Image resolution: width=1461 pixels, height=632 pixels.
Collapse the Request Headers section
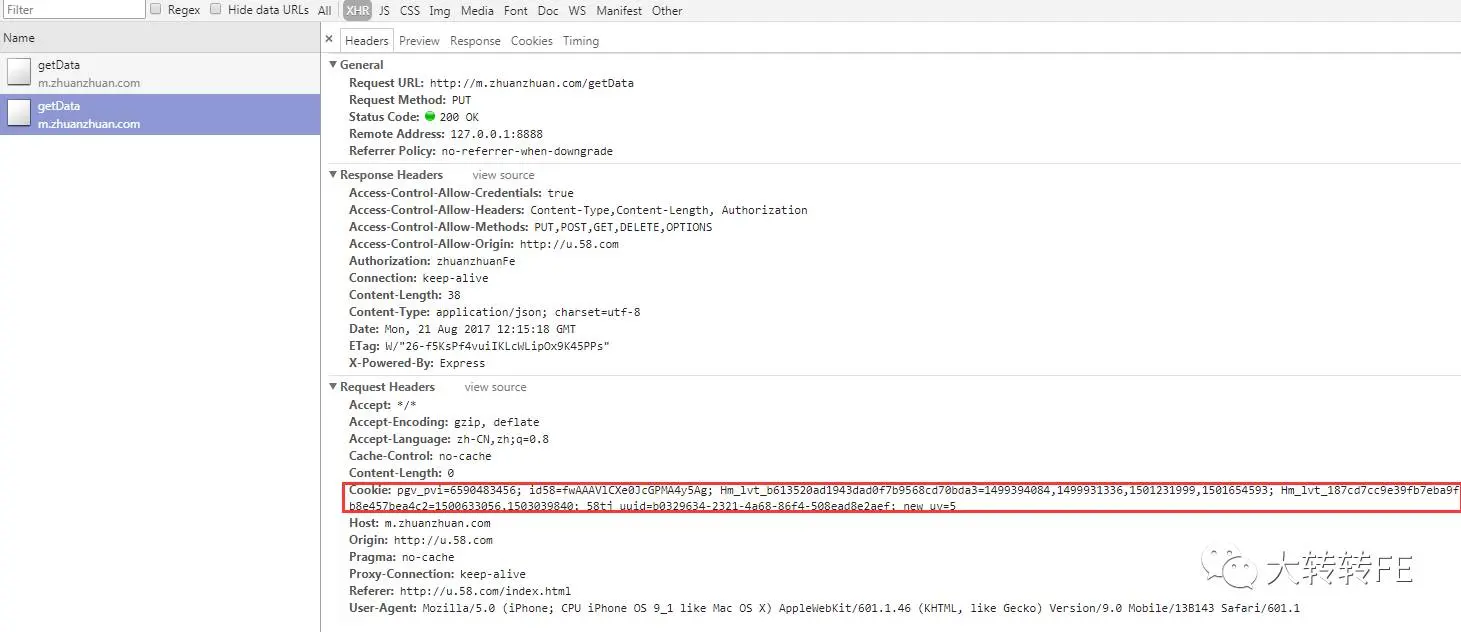click(333, 387)
